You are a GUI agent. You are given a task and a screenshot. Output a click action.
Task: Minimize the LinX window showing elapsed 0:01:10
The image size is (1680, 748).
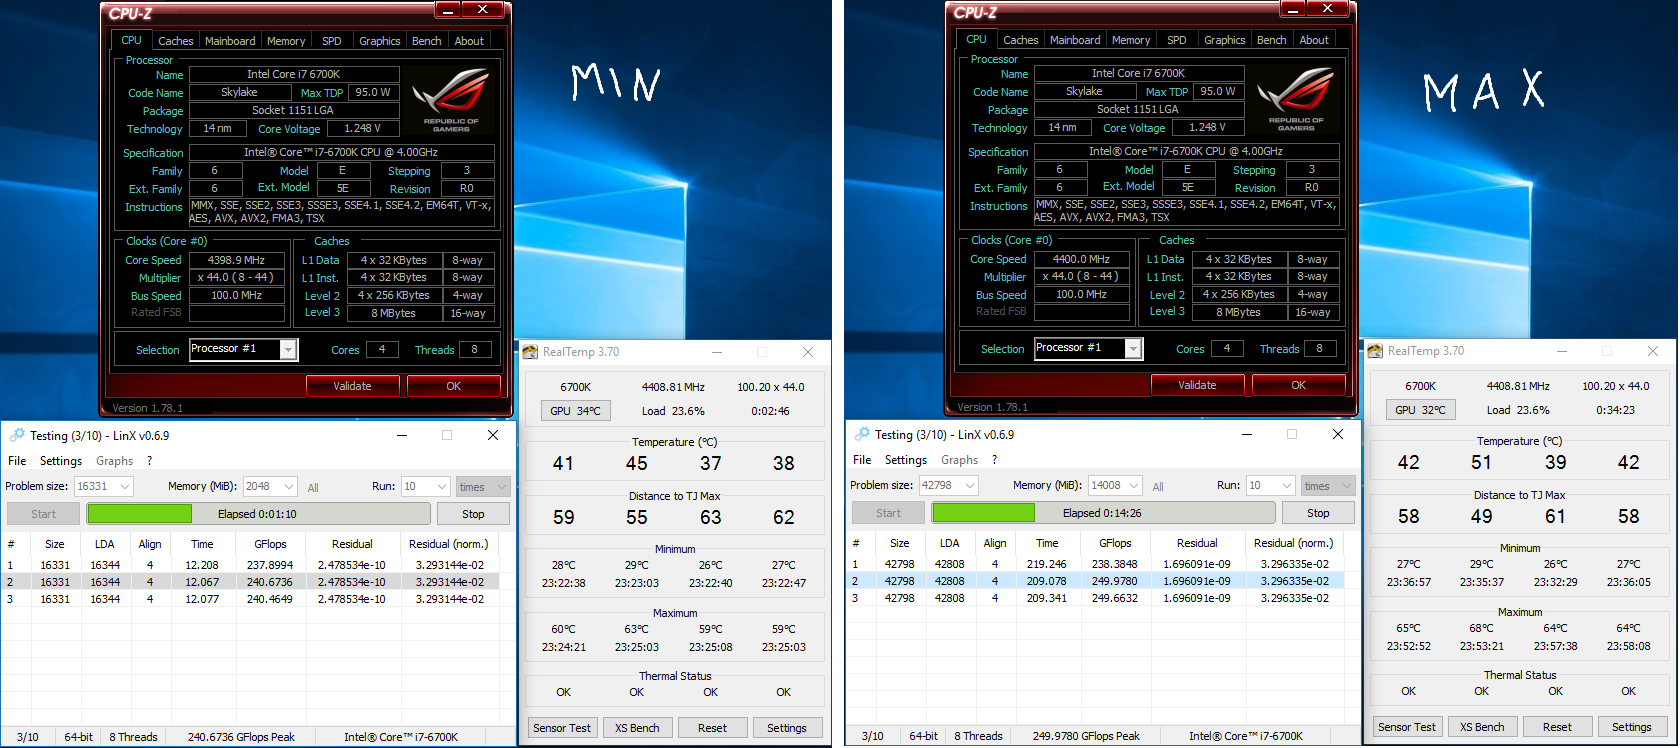click(402, 435)
